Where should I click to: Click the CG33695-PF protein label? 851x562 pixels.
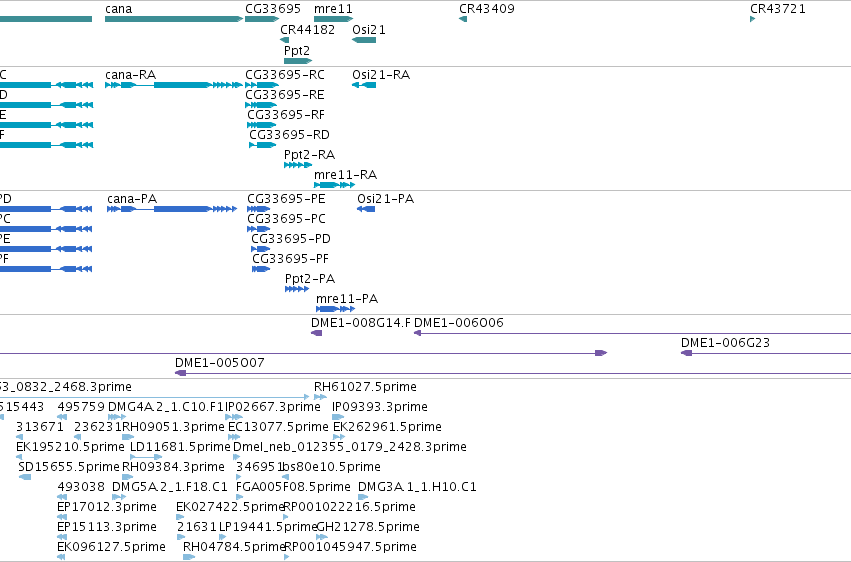[x=290, y=259]
